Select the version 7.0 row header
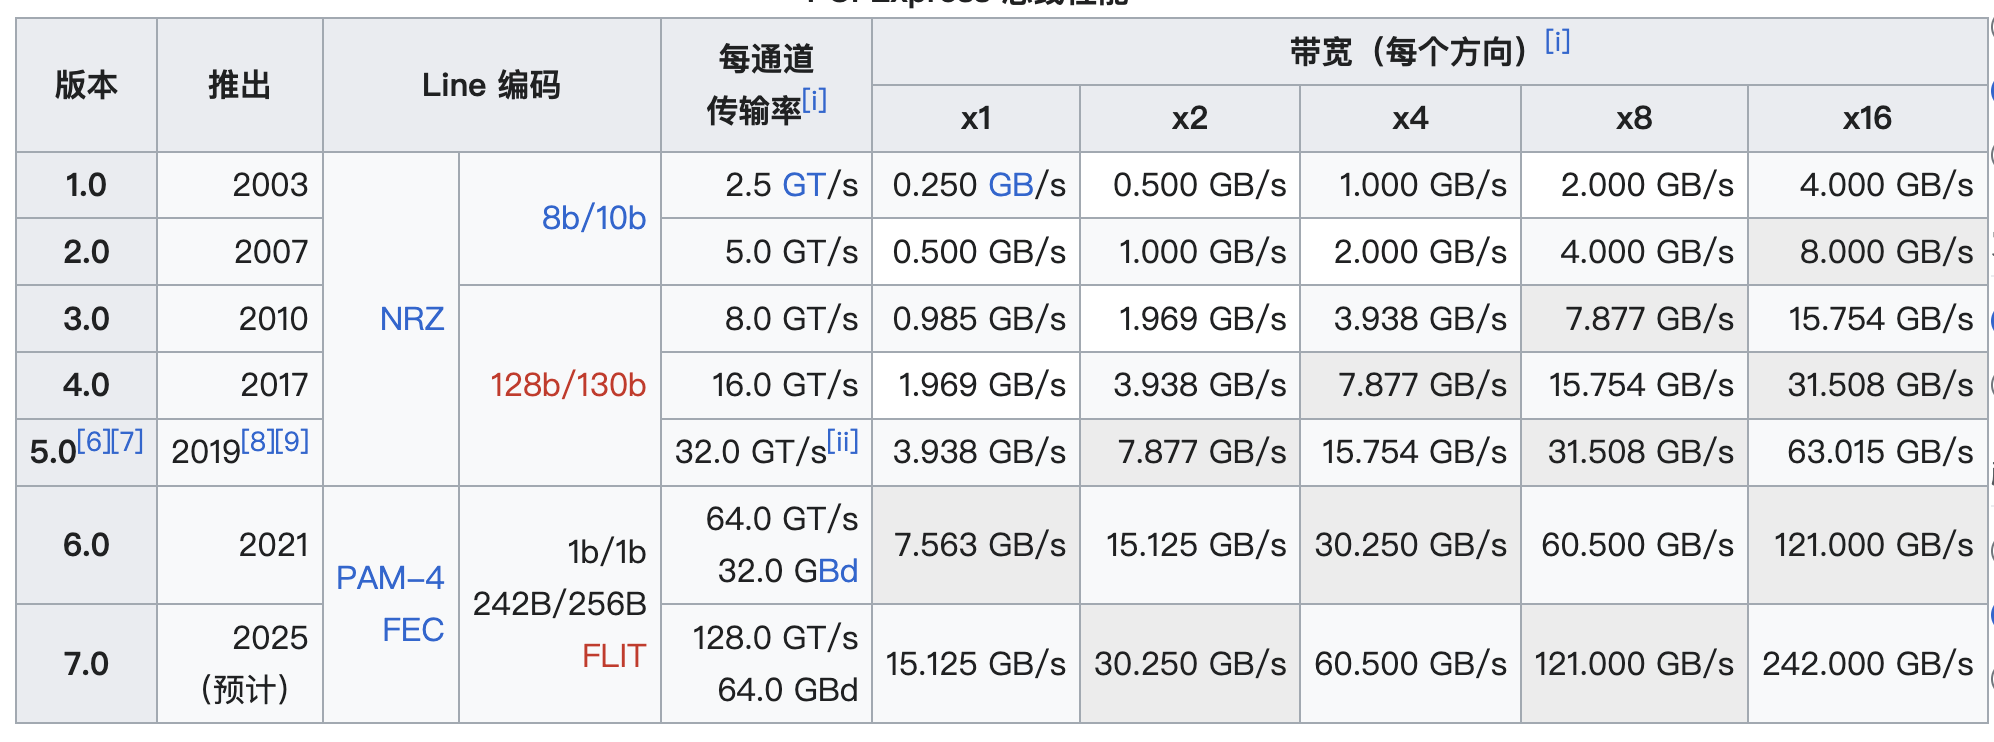 pos(87,664)
